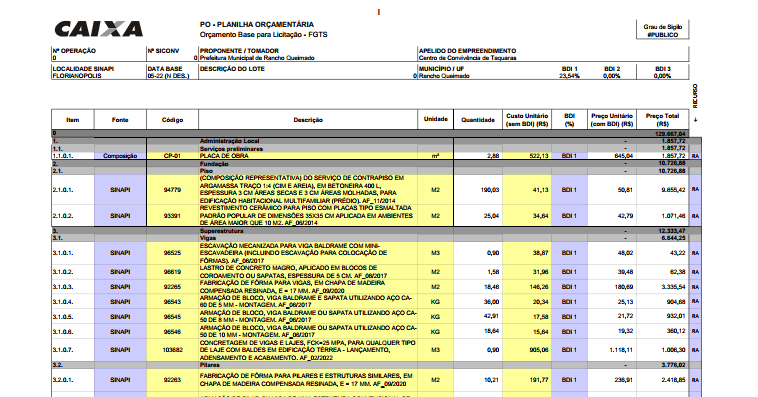Click the SINAPI cell in row 2.1.0.1
758x397 pixels.
click(120, 190)
